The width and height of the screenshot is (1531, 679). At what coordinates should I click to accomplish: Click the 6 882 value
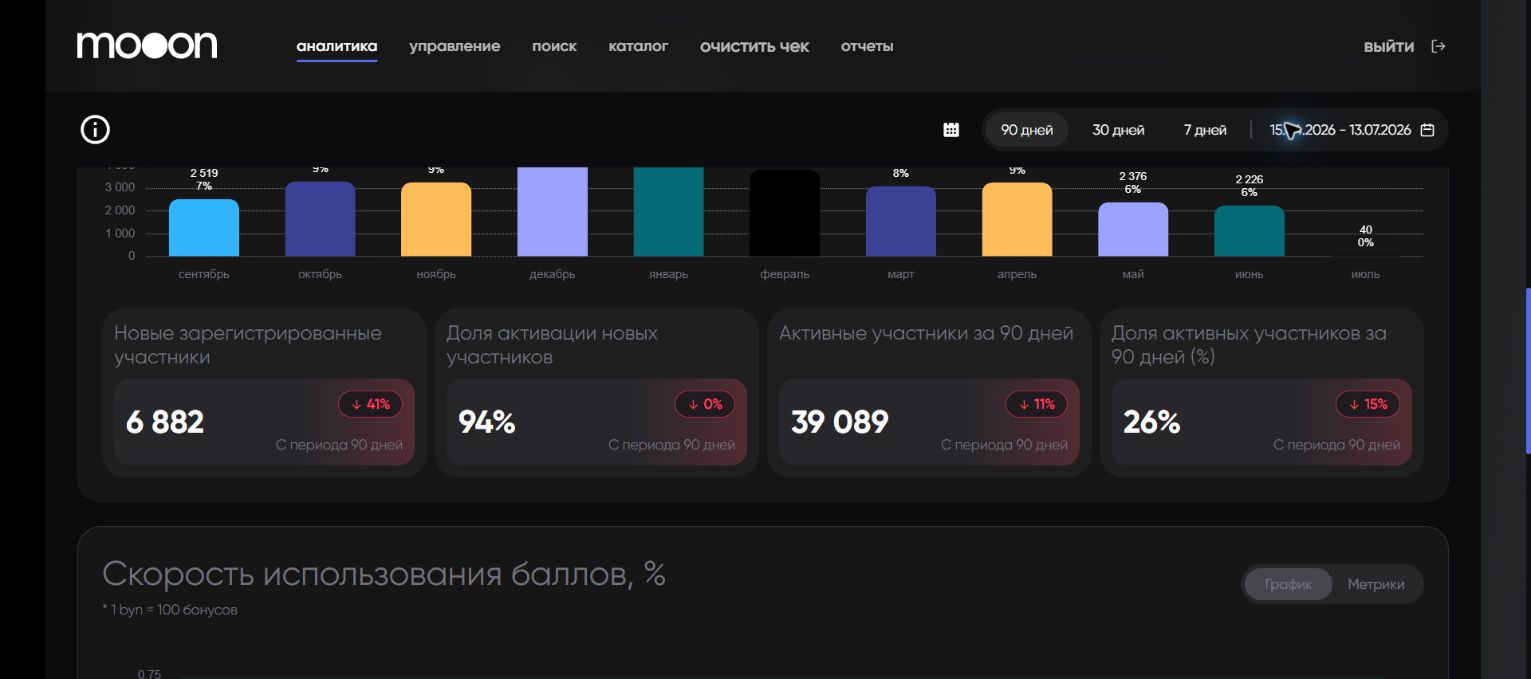(165, 422)
